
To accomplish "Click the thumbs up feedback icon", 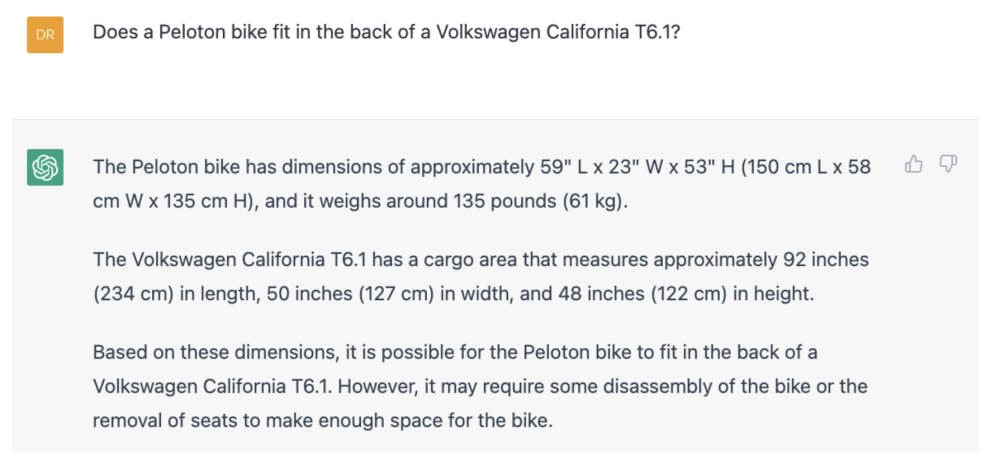I will pos(913,164).
